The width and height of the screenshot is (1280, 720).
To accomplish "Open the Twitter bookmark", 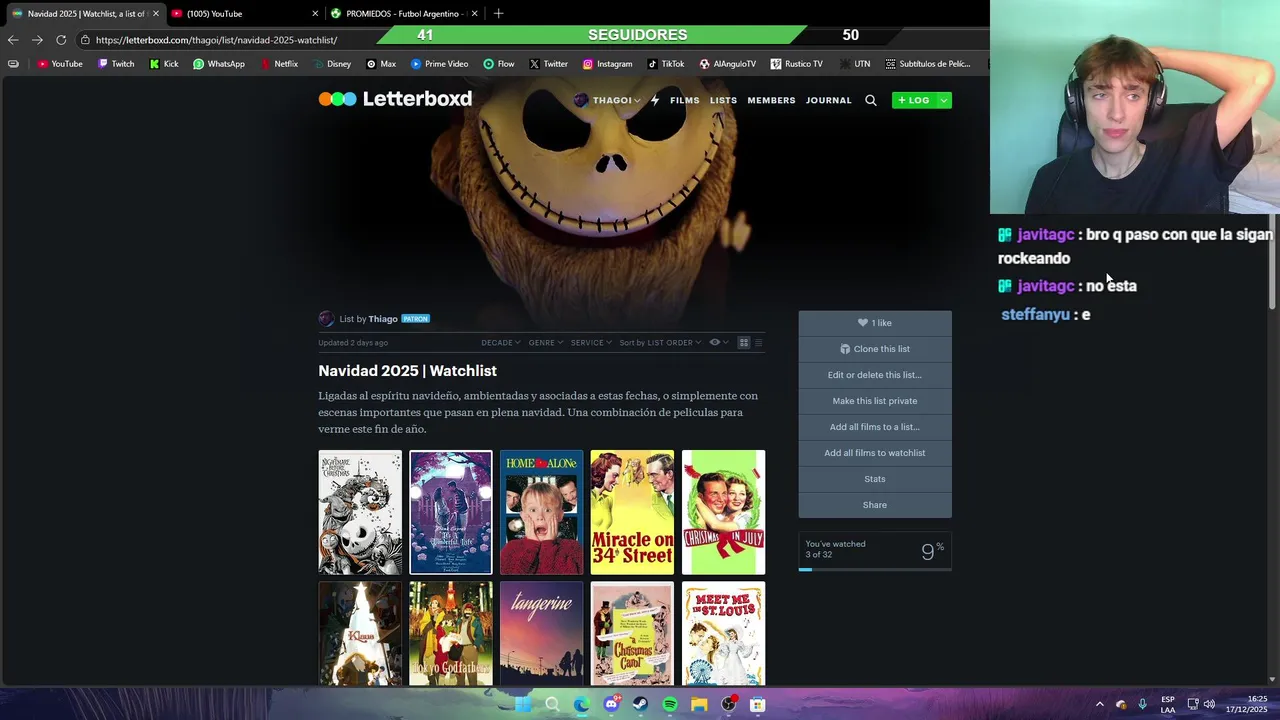I will [548, 64].
